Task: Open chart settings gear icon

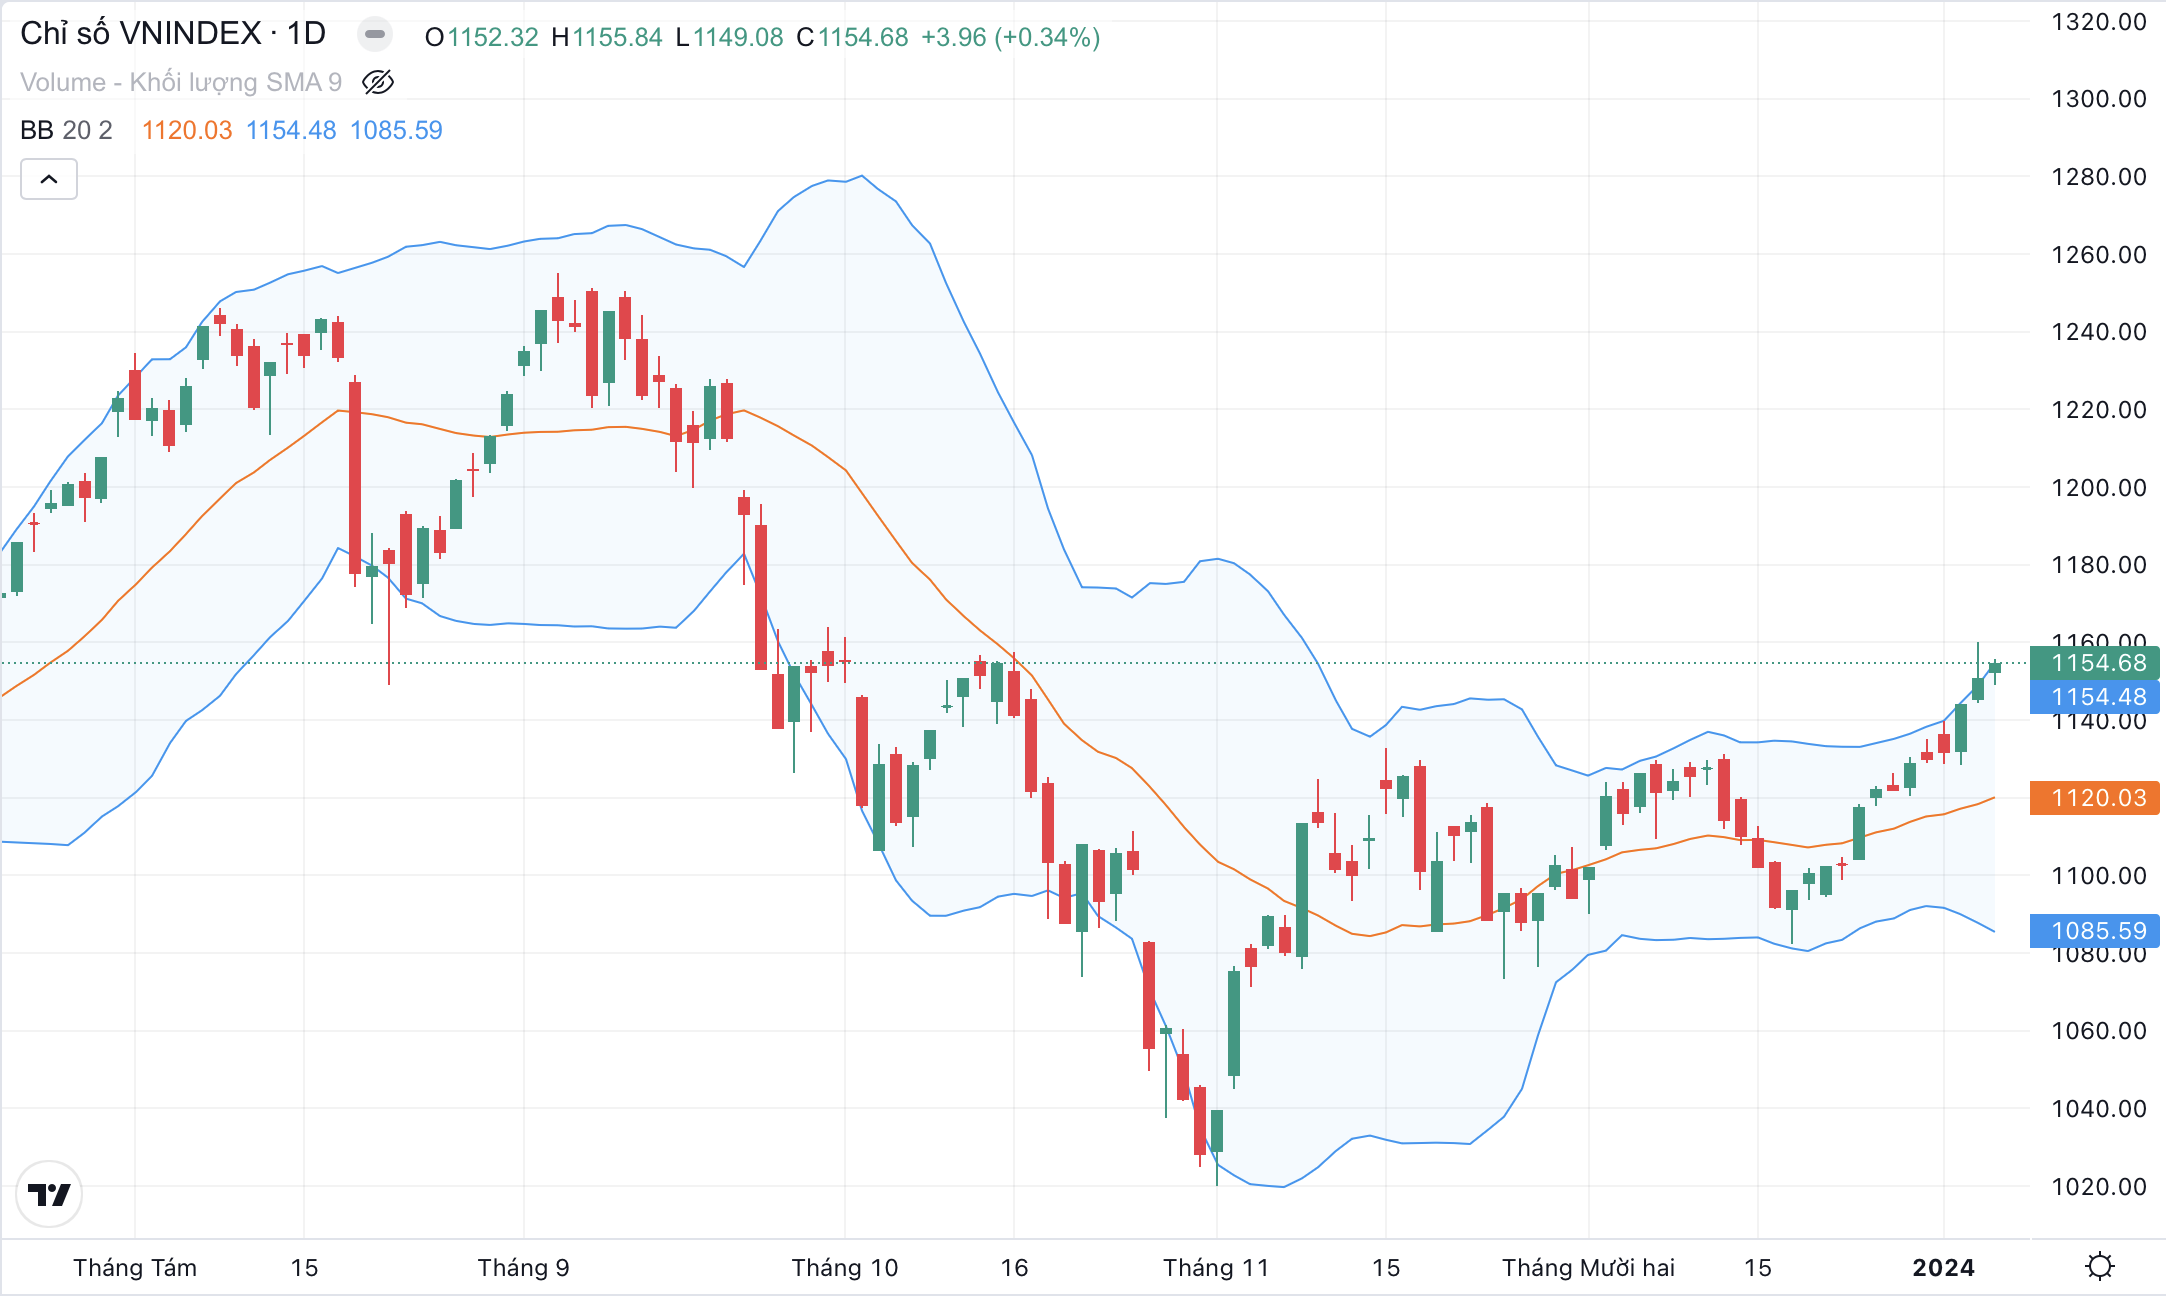Action: tap(2099, 1266)
